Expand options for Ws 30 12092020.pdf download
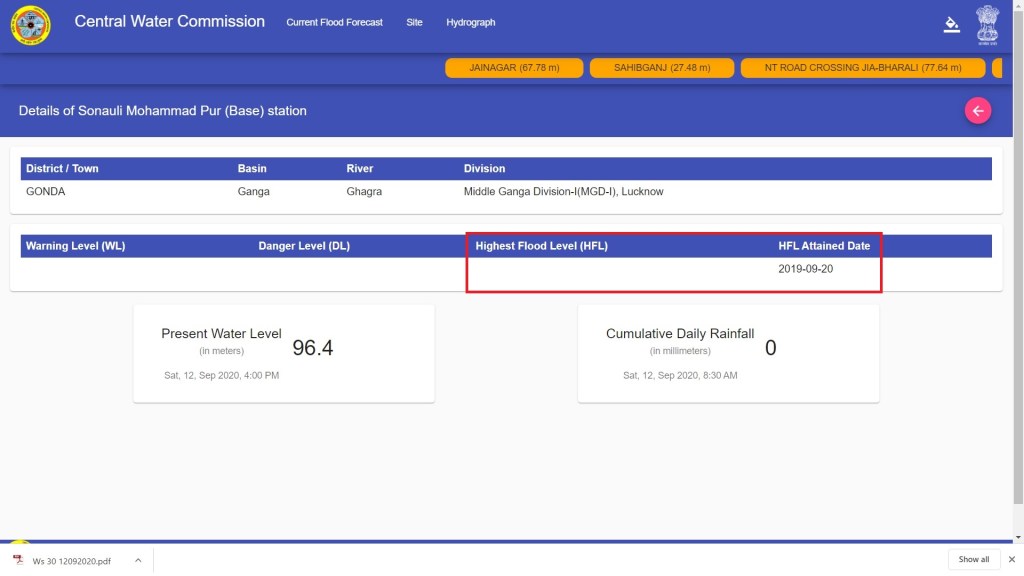Viewport: 1024px width, 576px height. pyautogui.click(x=138, y=560)
